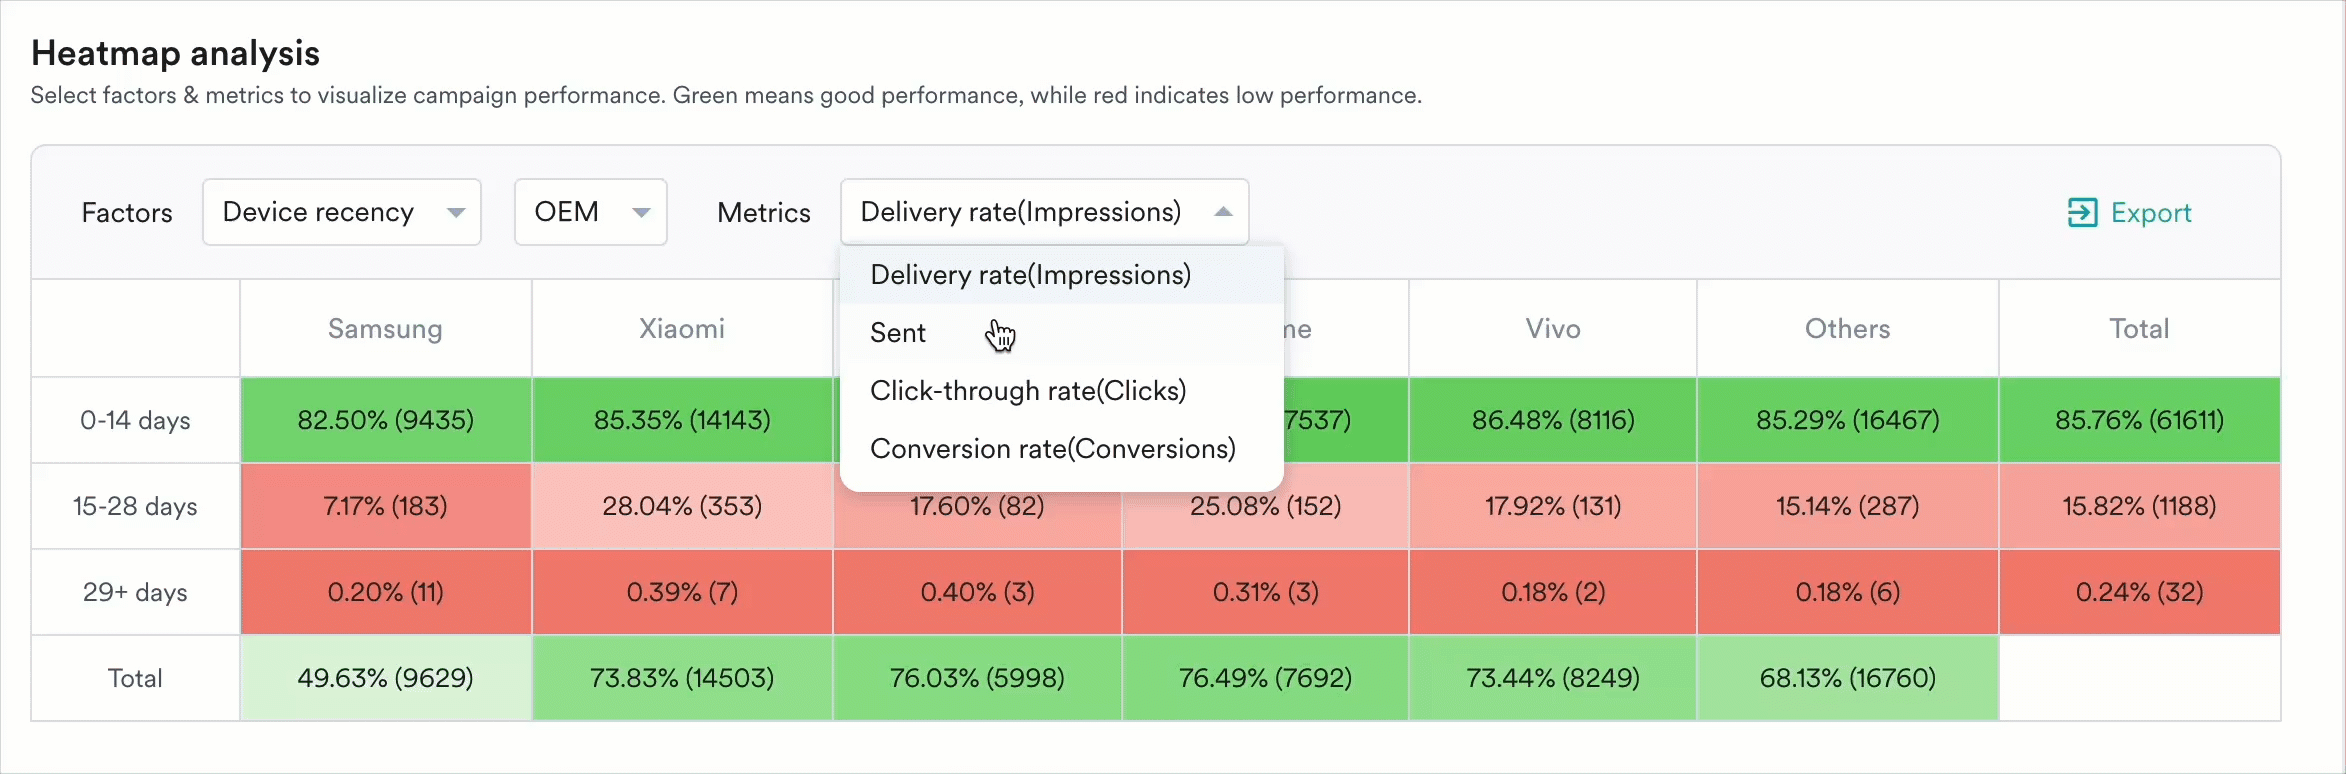Viewport: 2346px width, 774px height.
Task: Click the Vivo column header
Action: click(1552, 328)
